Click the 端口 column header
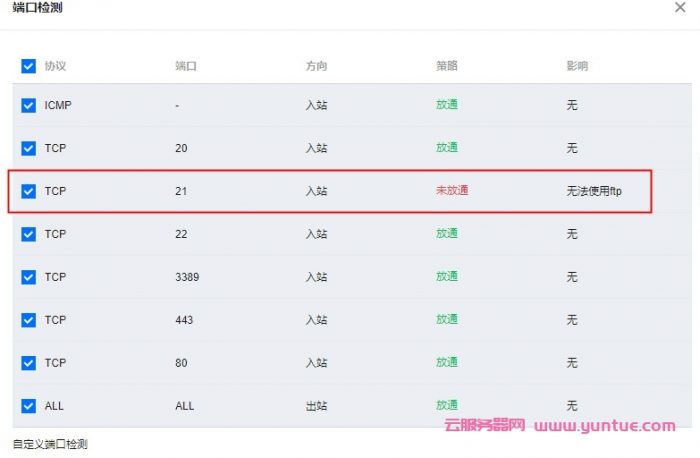700x458 pixels. [186, 66]
